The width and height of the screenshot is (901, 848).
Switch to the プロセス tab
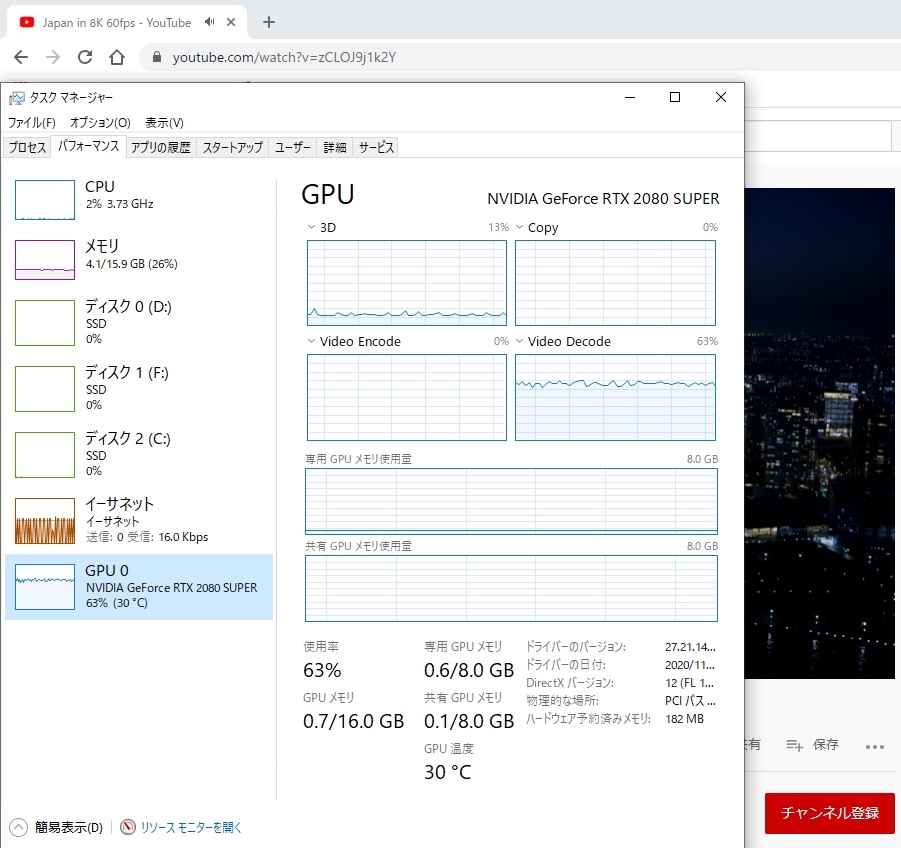[x=27, y=148]
